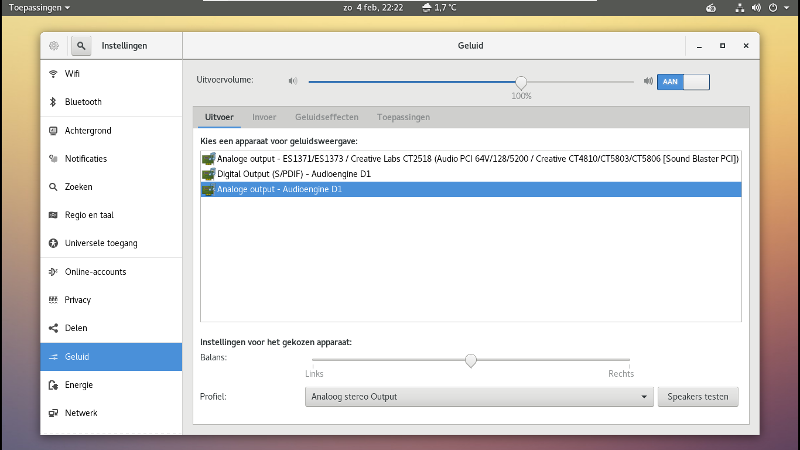Open Achtergrond settings
Viewport: 800px width, 450px height.
tap(111, 131)
